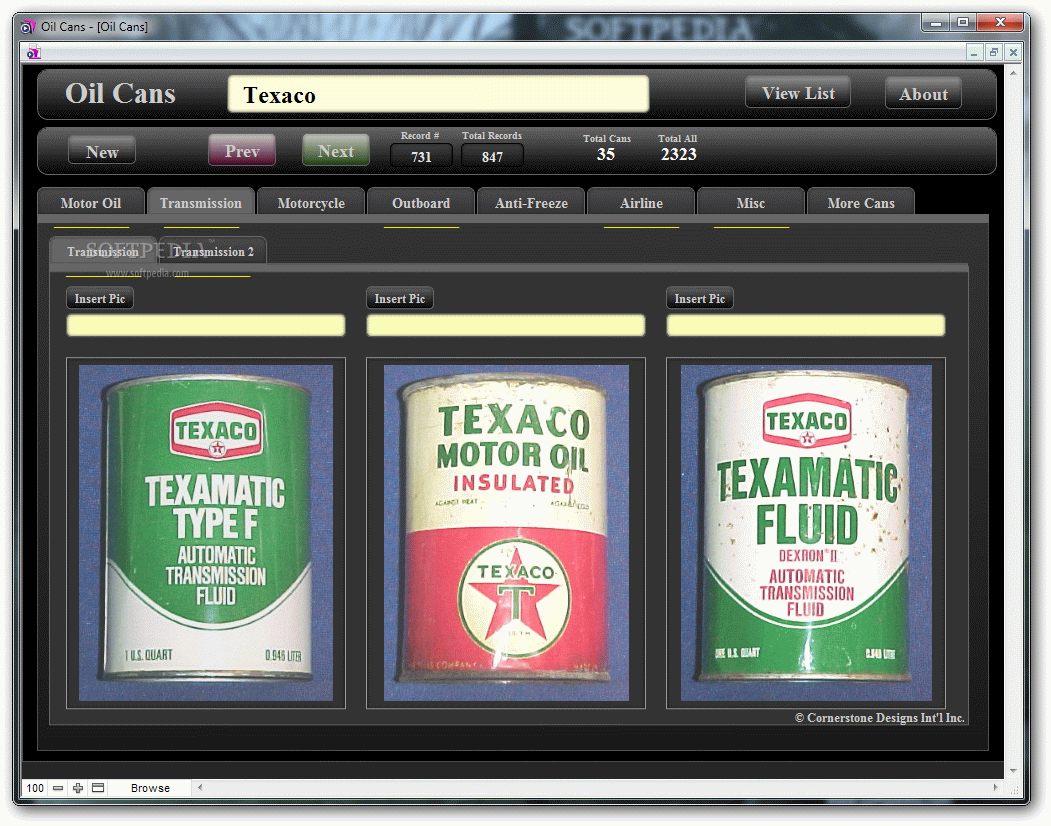Zoom in with status bar plus icon
This screenshot has width=1051, height=826.
(78, 788)
